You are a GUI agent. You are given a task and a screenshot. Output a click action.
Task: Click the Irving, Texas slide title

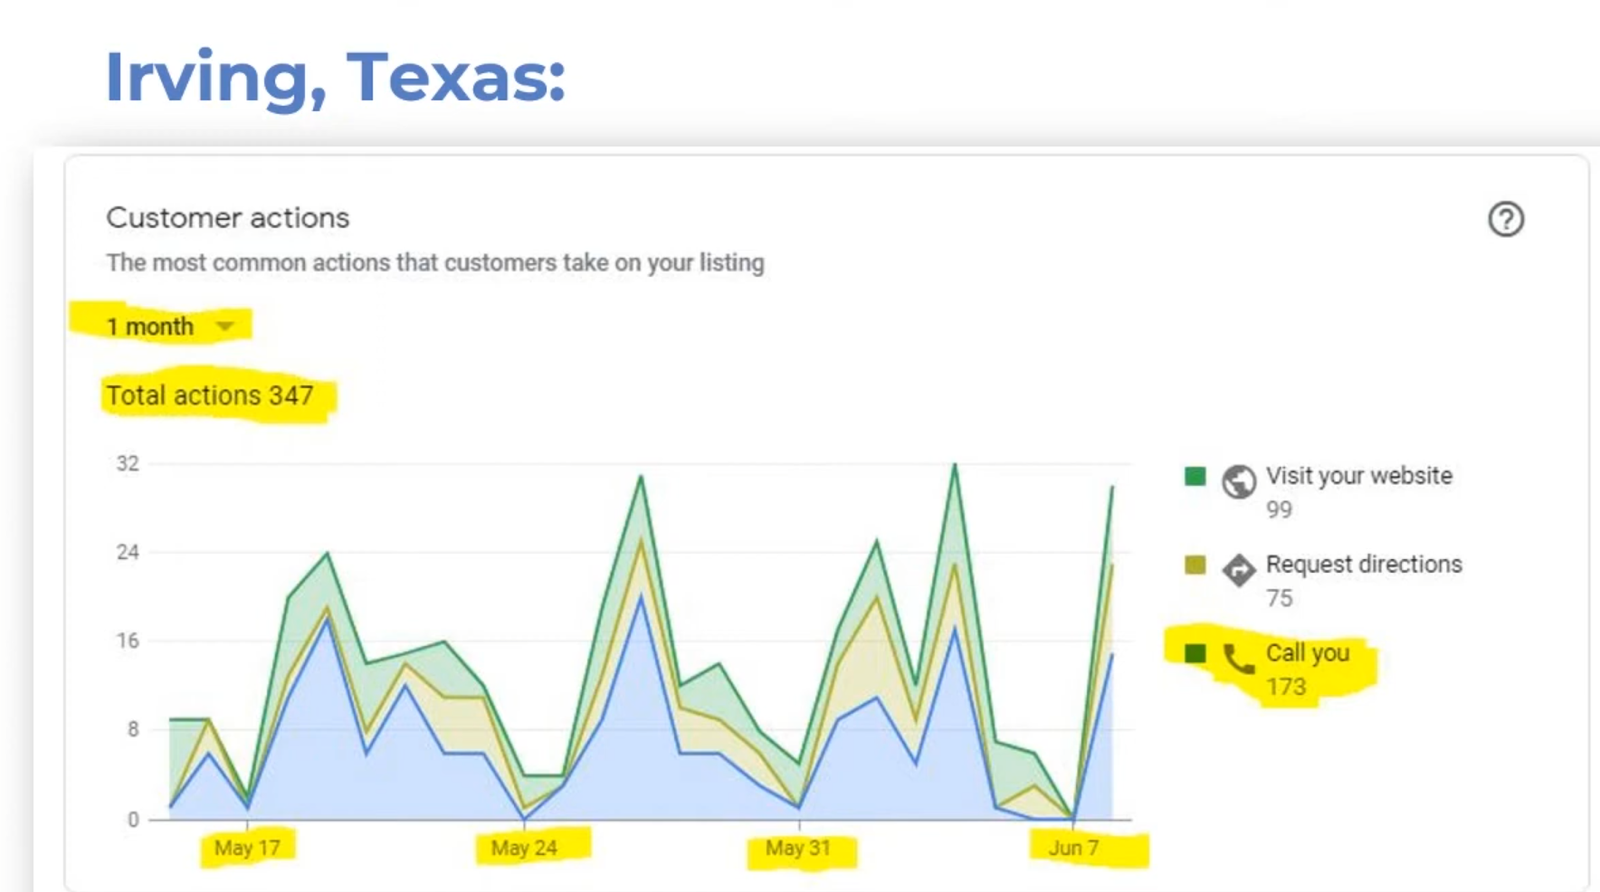(x=335, y=77)
